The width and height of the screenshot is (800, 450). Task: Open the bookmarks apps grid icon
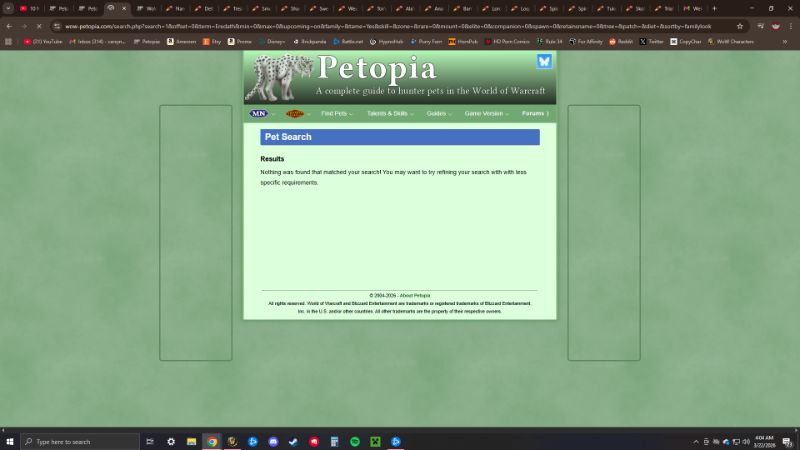[8, 42]
